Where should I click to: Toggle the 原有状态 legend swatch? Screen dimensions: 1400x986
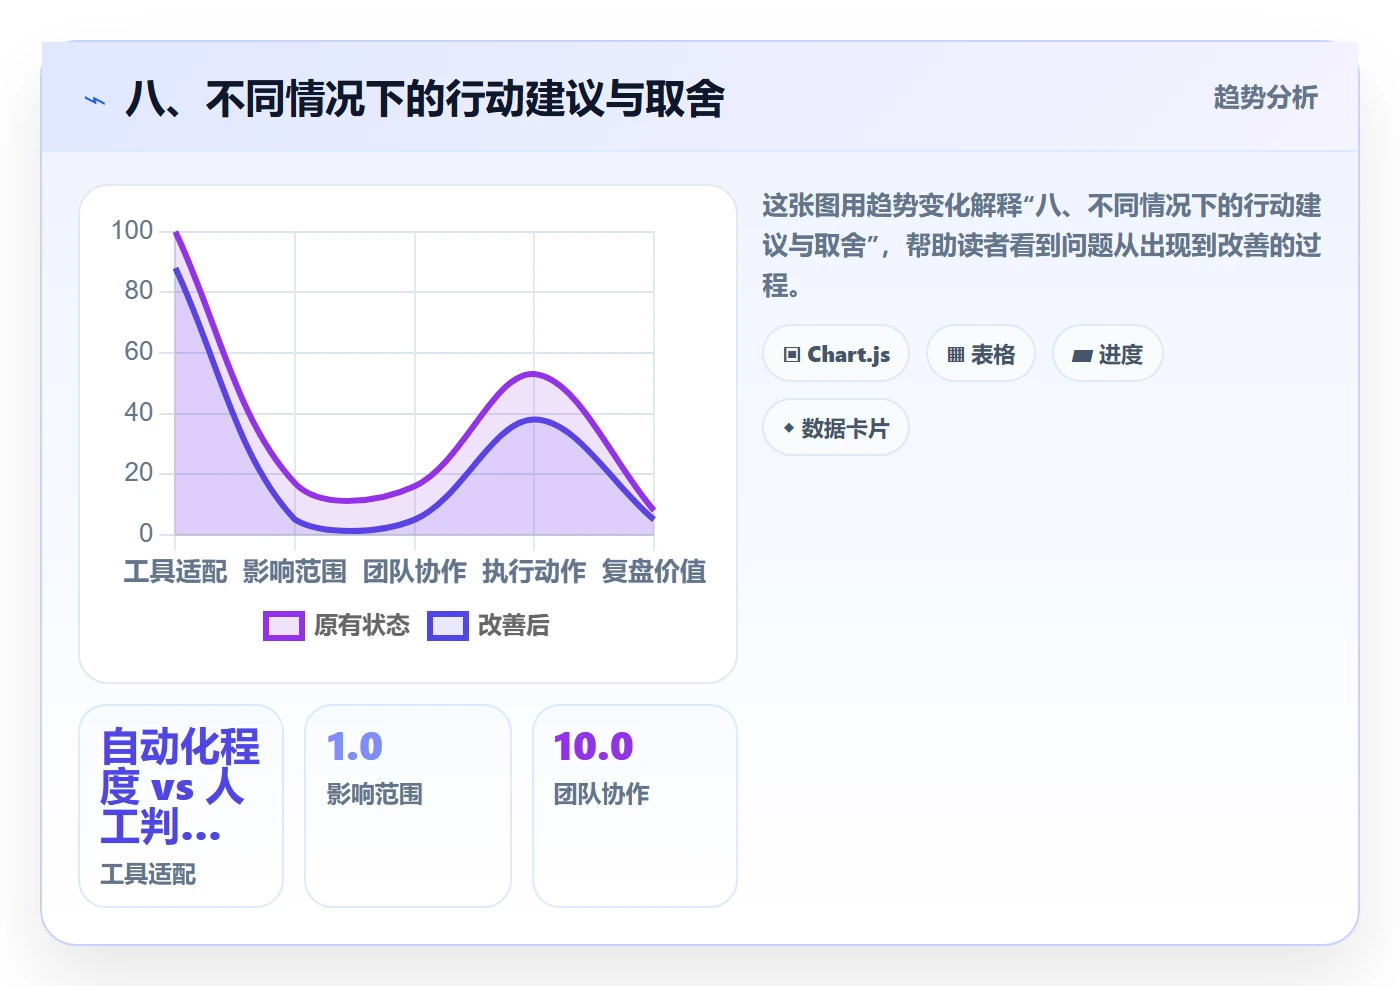coord(284,626)
